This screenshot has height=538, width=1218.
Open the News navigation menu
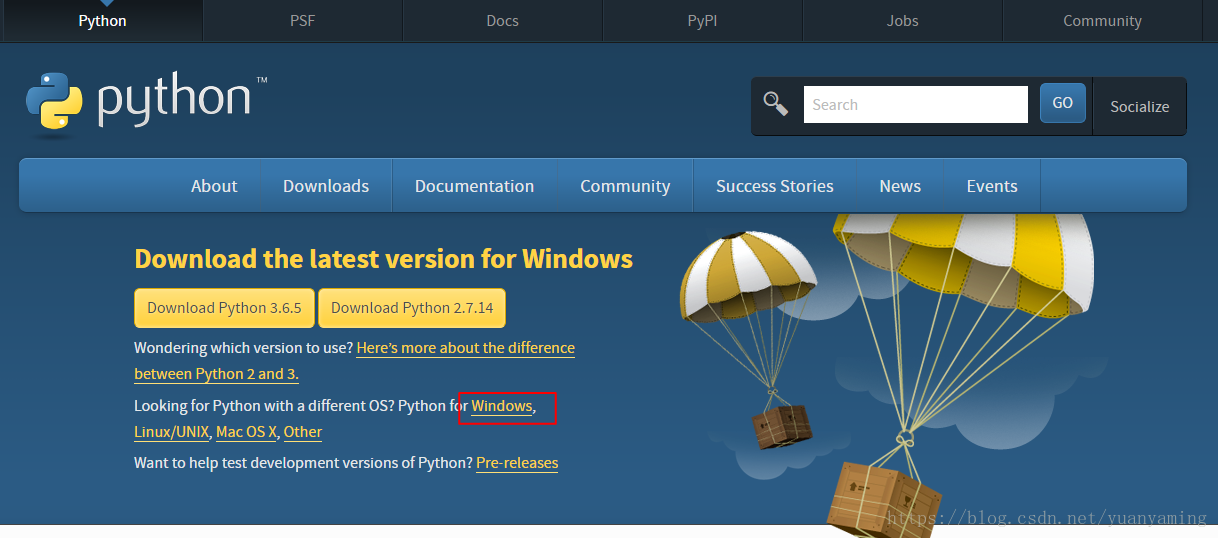pyautogui.click(x=900, y=186)
